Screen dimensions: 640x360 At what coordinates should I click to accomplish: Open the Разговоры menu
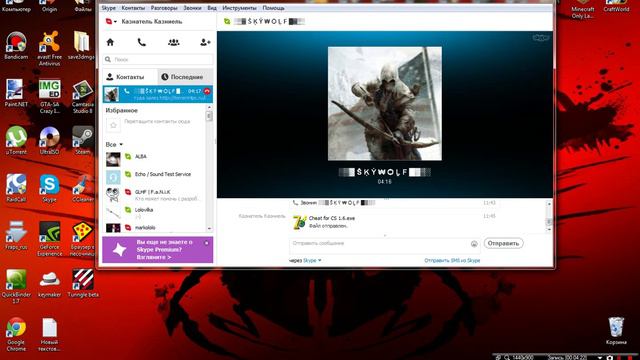164,8
